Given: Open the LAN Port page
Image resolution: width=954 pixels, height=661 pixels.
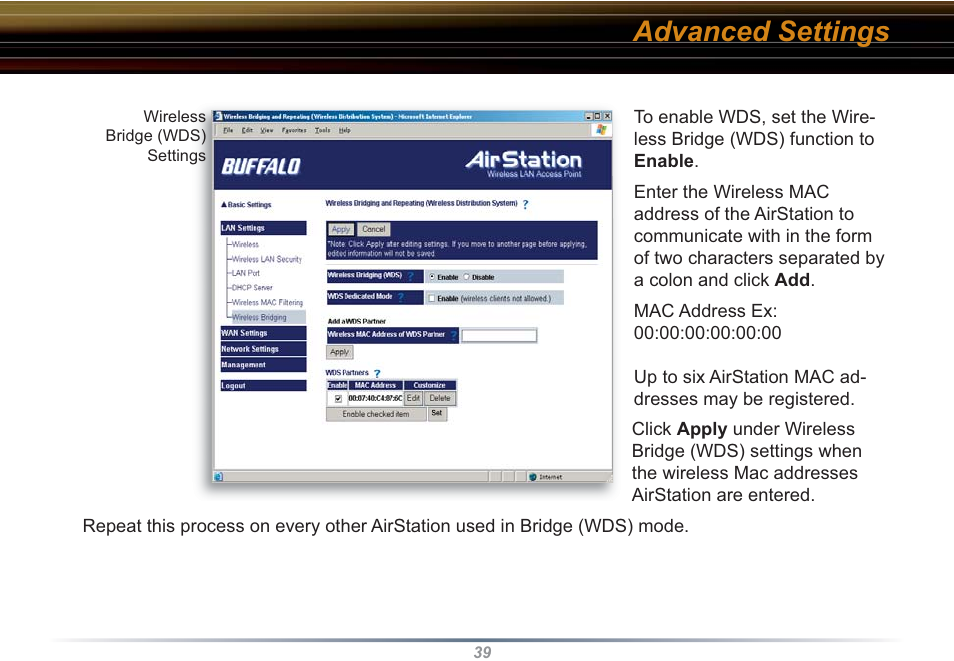Looking at the screenshot, I should [x=246, y=273].
